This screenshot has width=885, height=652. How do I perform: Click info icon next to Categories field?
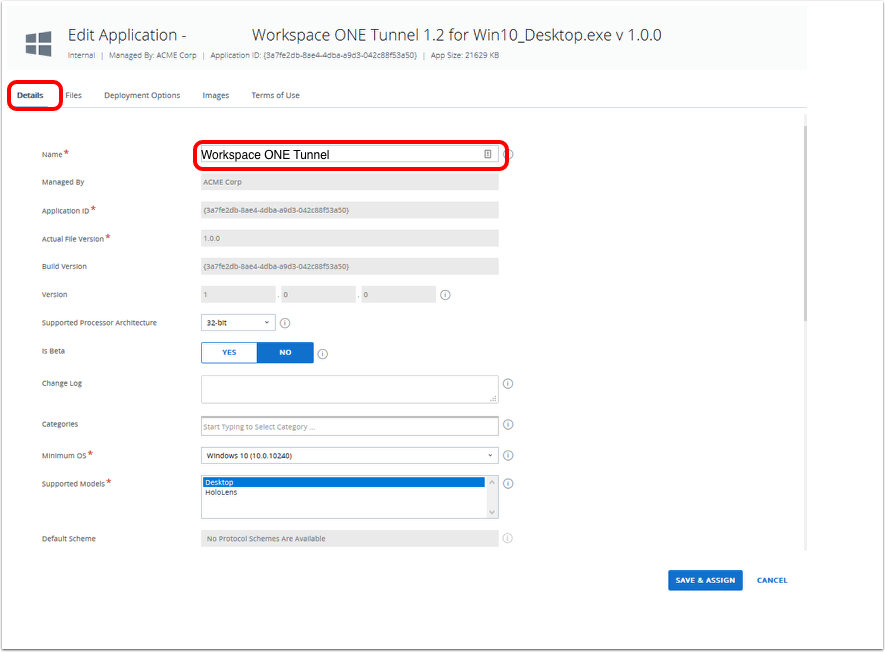pyautogui.click(x=508, y=425)
